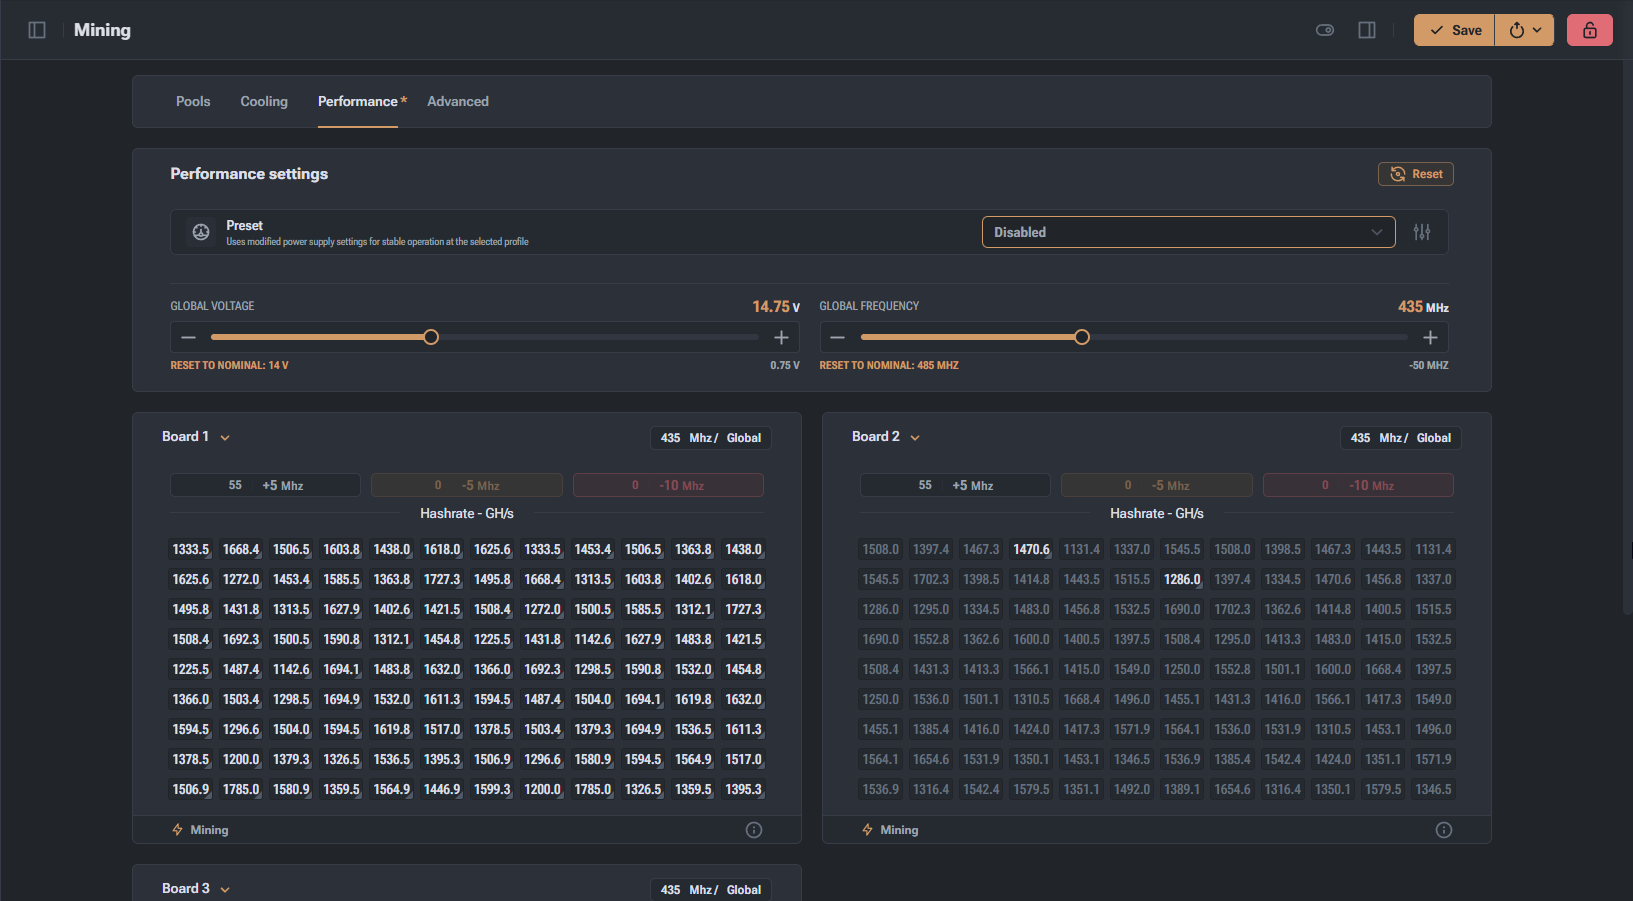Select Board 2 -10 Mhz chip group

[1358, 485]
